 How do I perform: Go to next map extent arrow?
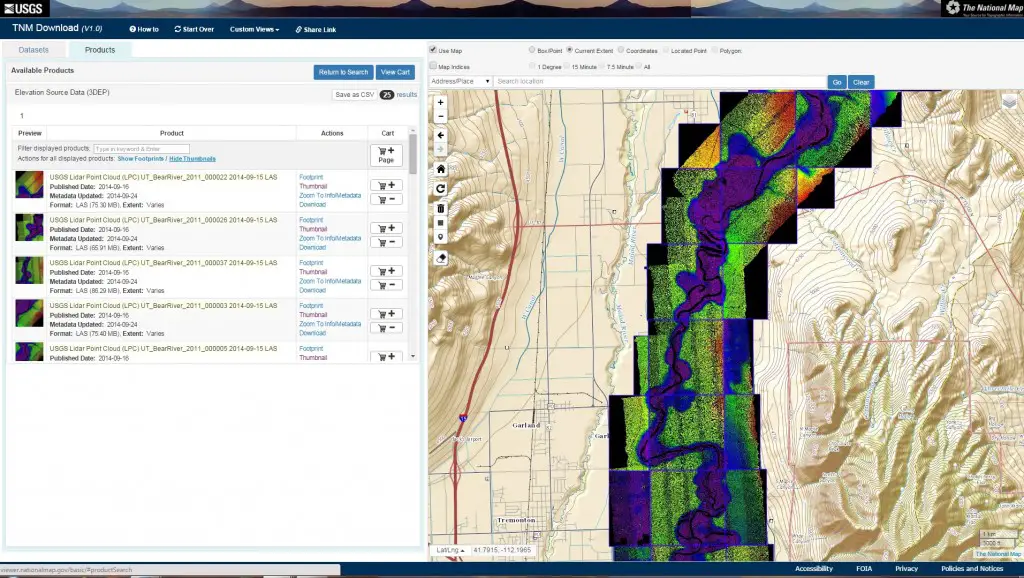click(440, 150)
